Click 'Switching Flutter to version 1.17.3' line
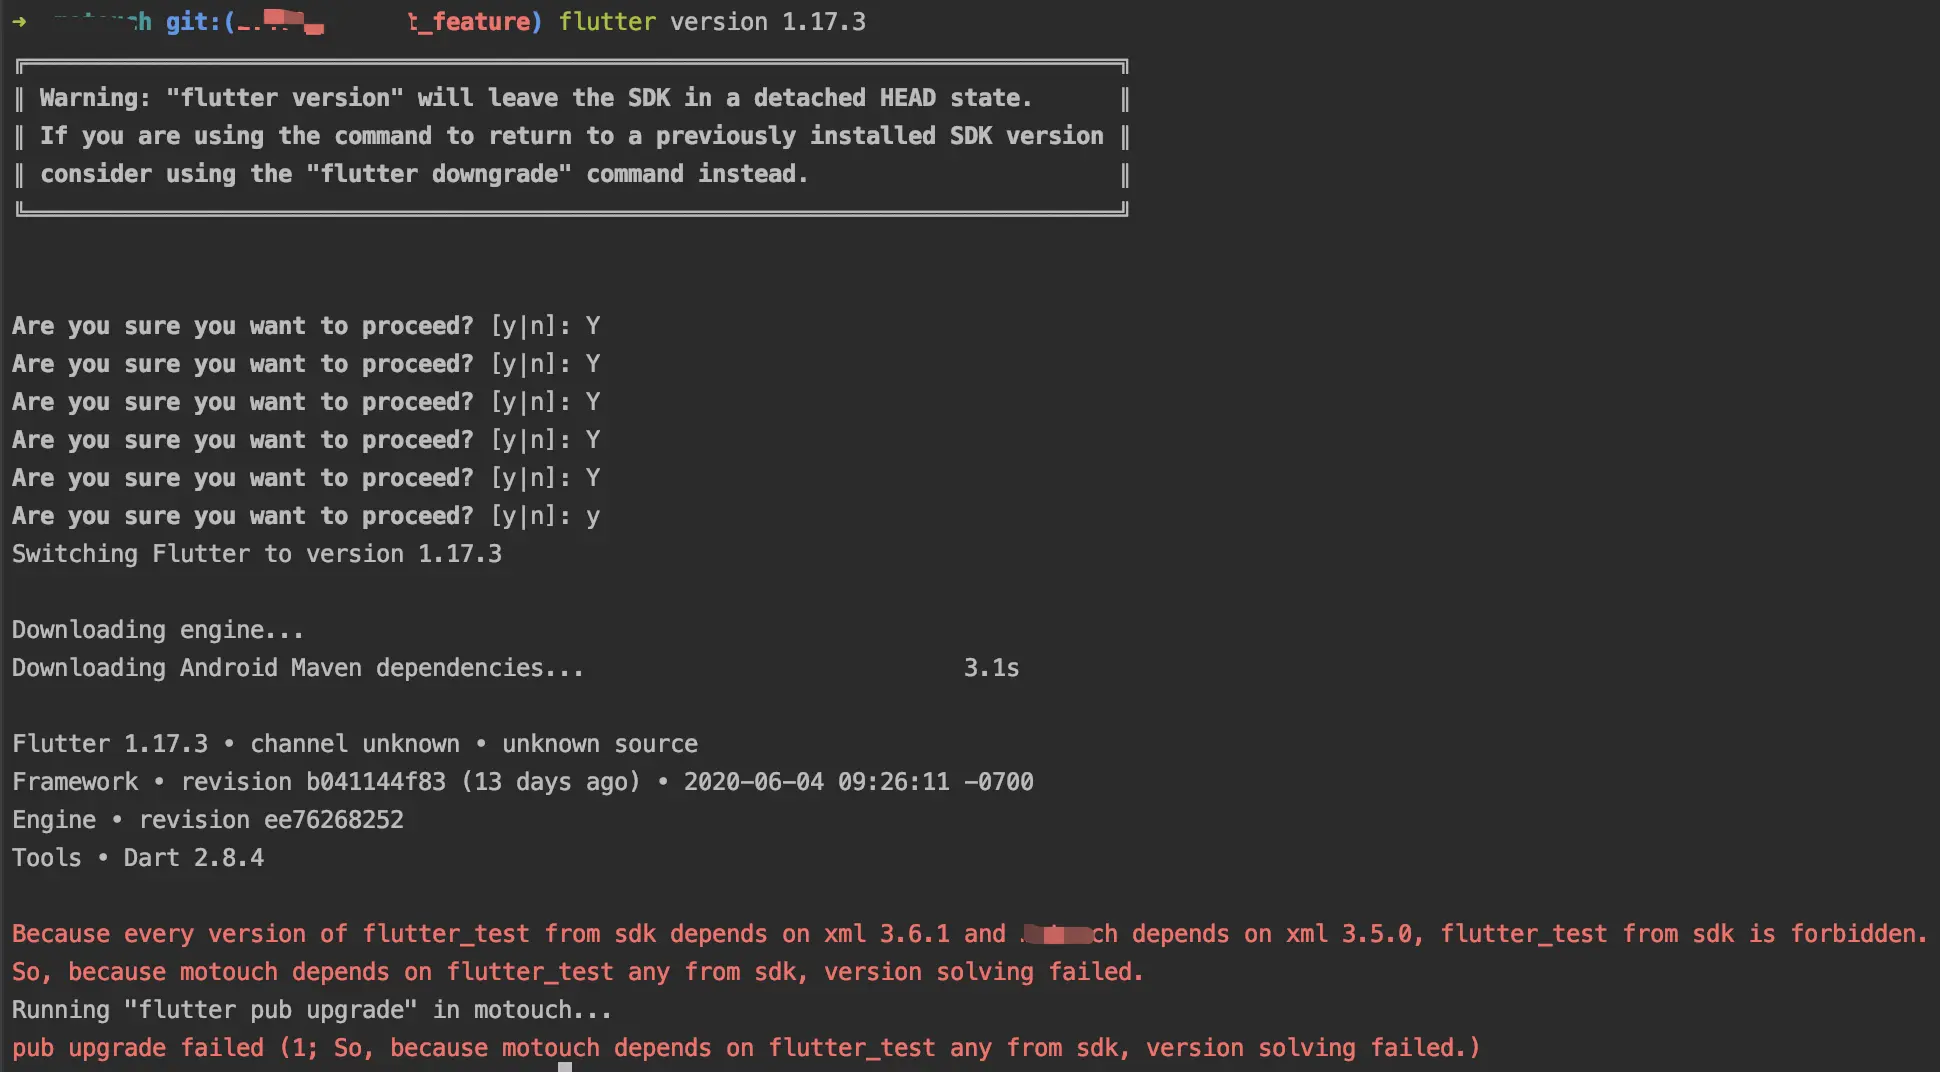The height and width of the screenshot is (1072, 1940). [257, 554]
